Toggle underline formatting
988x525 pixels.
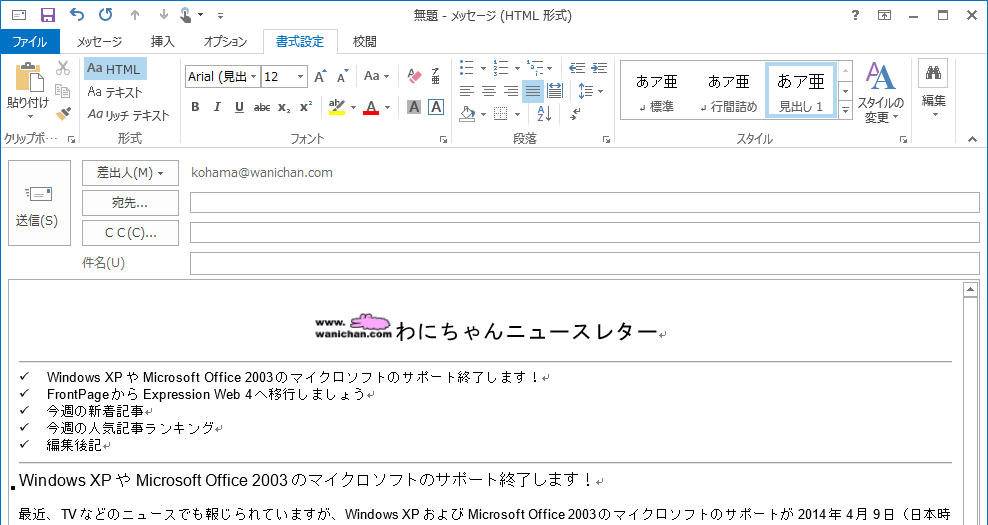(x=239, y=107)
